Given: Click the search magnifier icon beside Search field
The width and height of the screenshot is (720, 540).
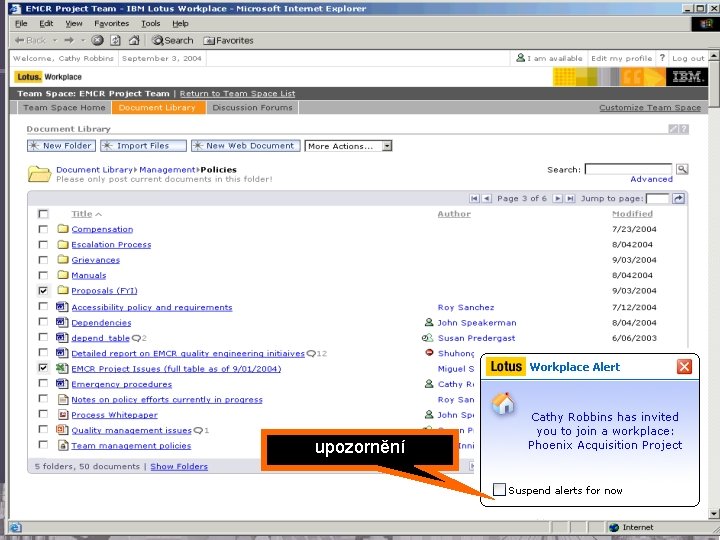Looking at the screenshot, I should pyautogui.click(x=682, y=169).
